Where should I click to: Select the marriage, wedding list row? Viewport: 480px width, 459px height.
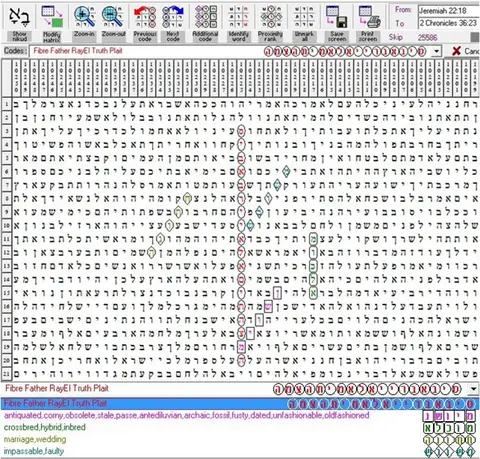pyautogui.click(x=240, y=439)
